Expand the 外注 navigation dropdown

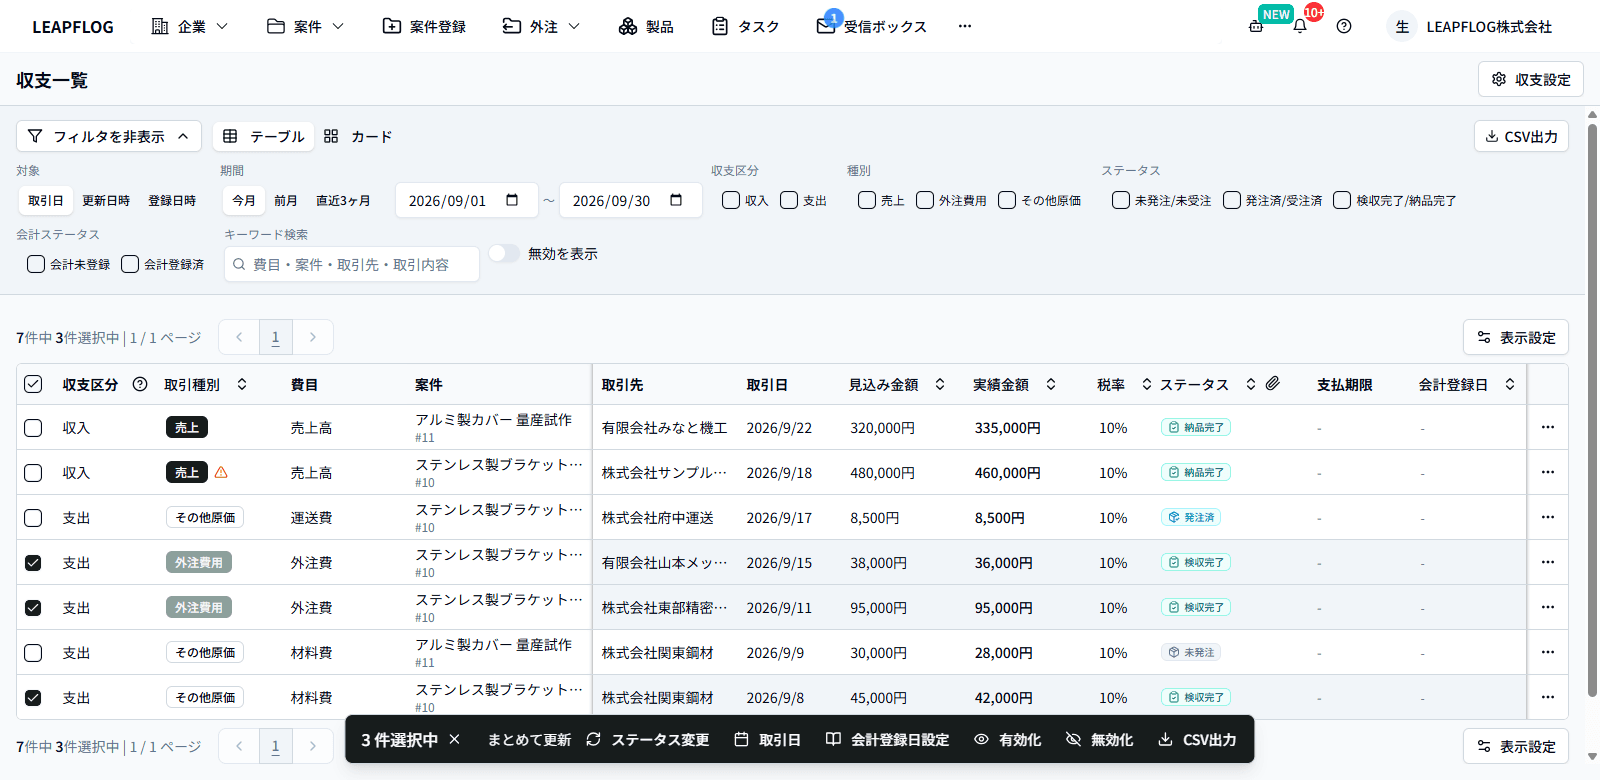[x=542, y=26]
